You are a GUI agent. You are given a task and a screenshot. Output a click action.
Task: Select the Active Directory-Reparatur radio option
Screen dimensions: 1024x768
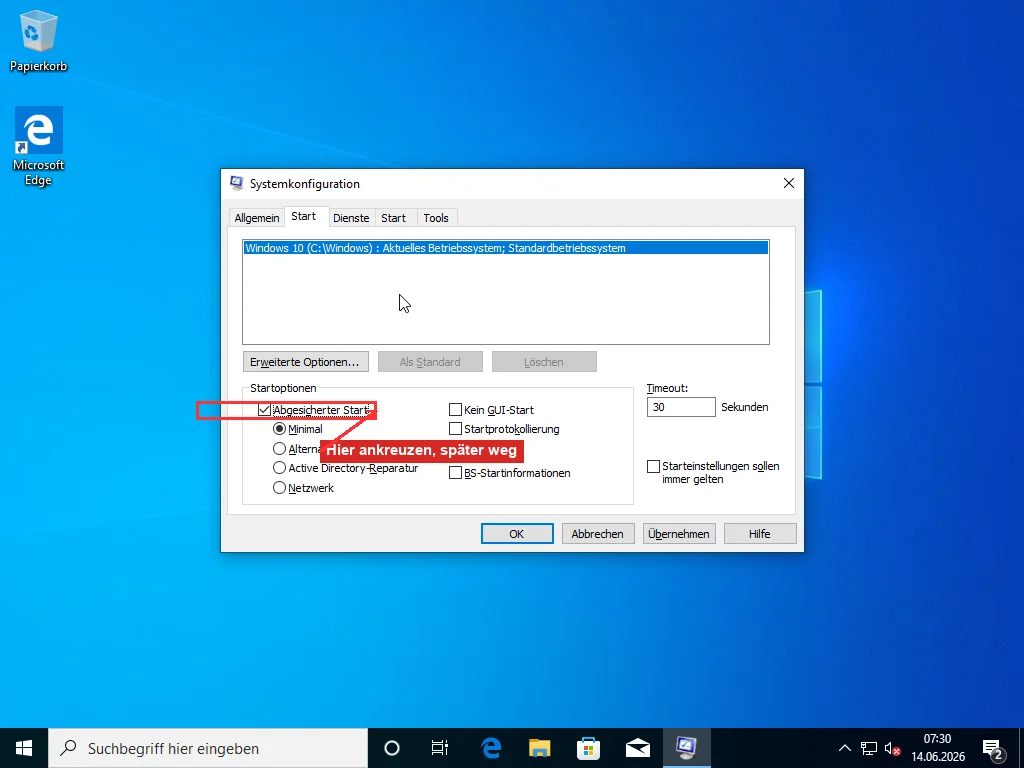280,468
